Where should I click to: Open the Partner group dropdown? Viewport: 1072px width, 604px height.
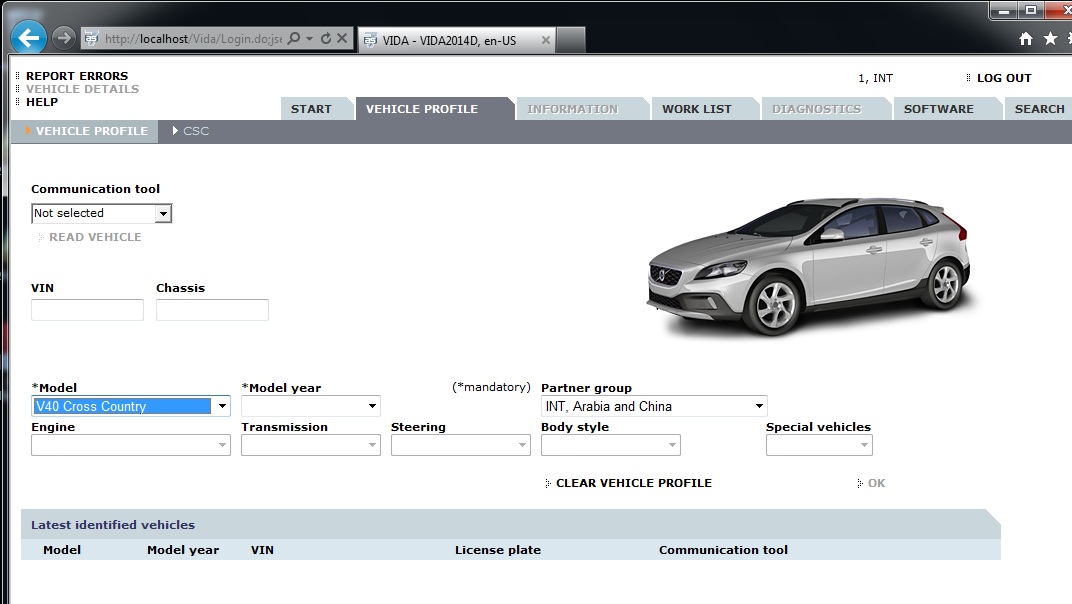[x=654, y=406]
